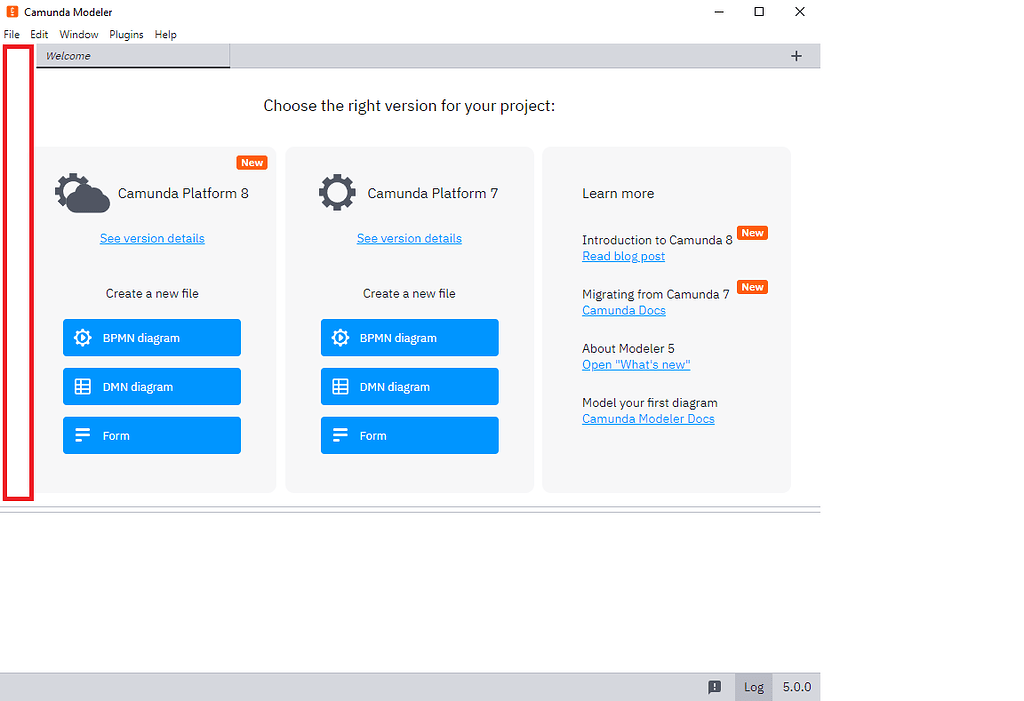
Task: Click the "Camunda Platform 8" heading
Action: click(183, 193)
